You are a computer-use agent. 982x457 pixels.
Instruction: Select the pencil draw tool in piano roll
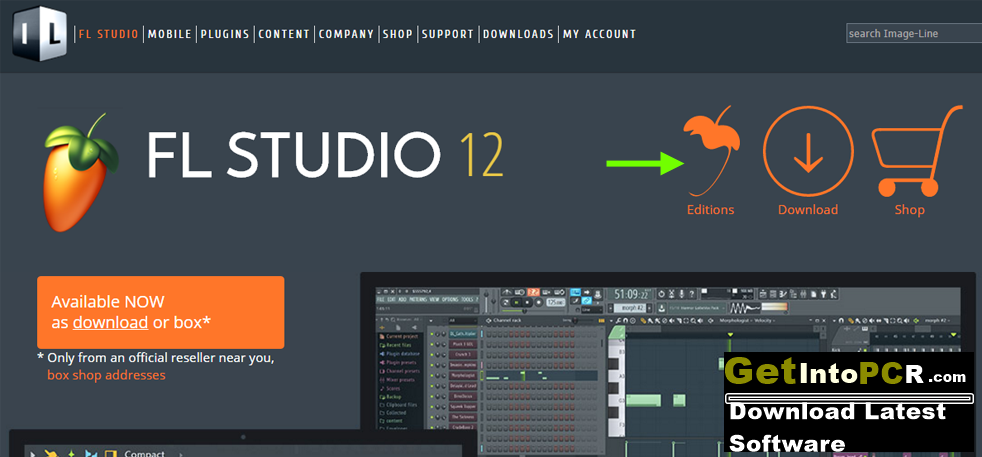click(x=643, y=321)
